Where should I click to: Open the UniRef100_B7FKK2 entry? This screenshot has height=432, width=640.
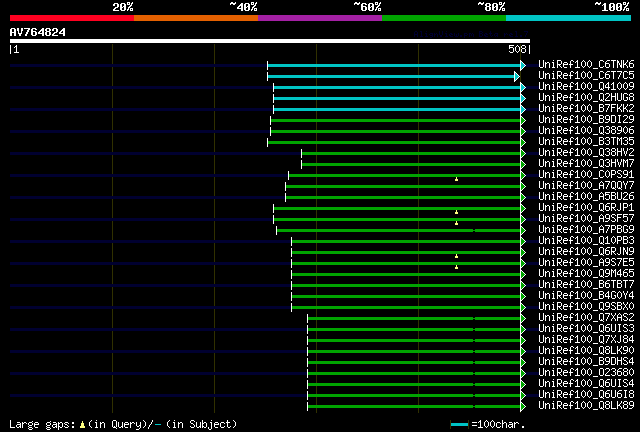pos(586,109)
